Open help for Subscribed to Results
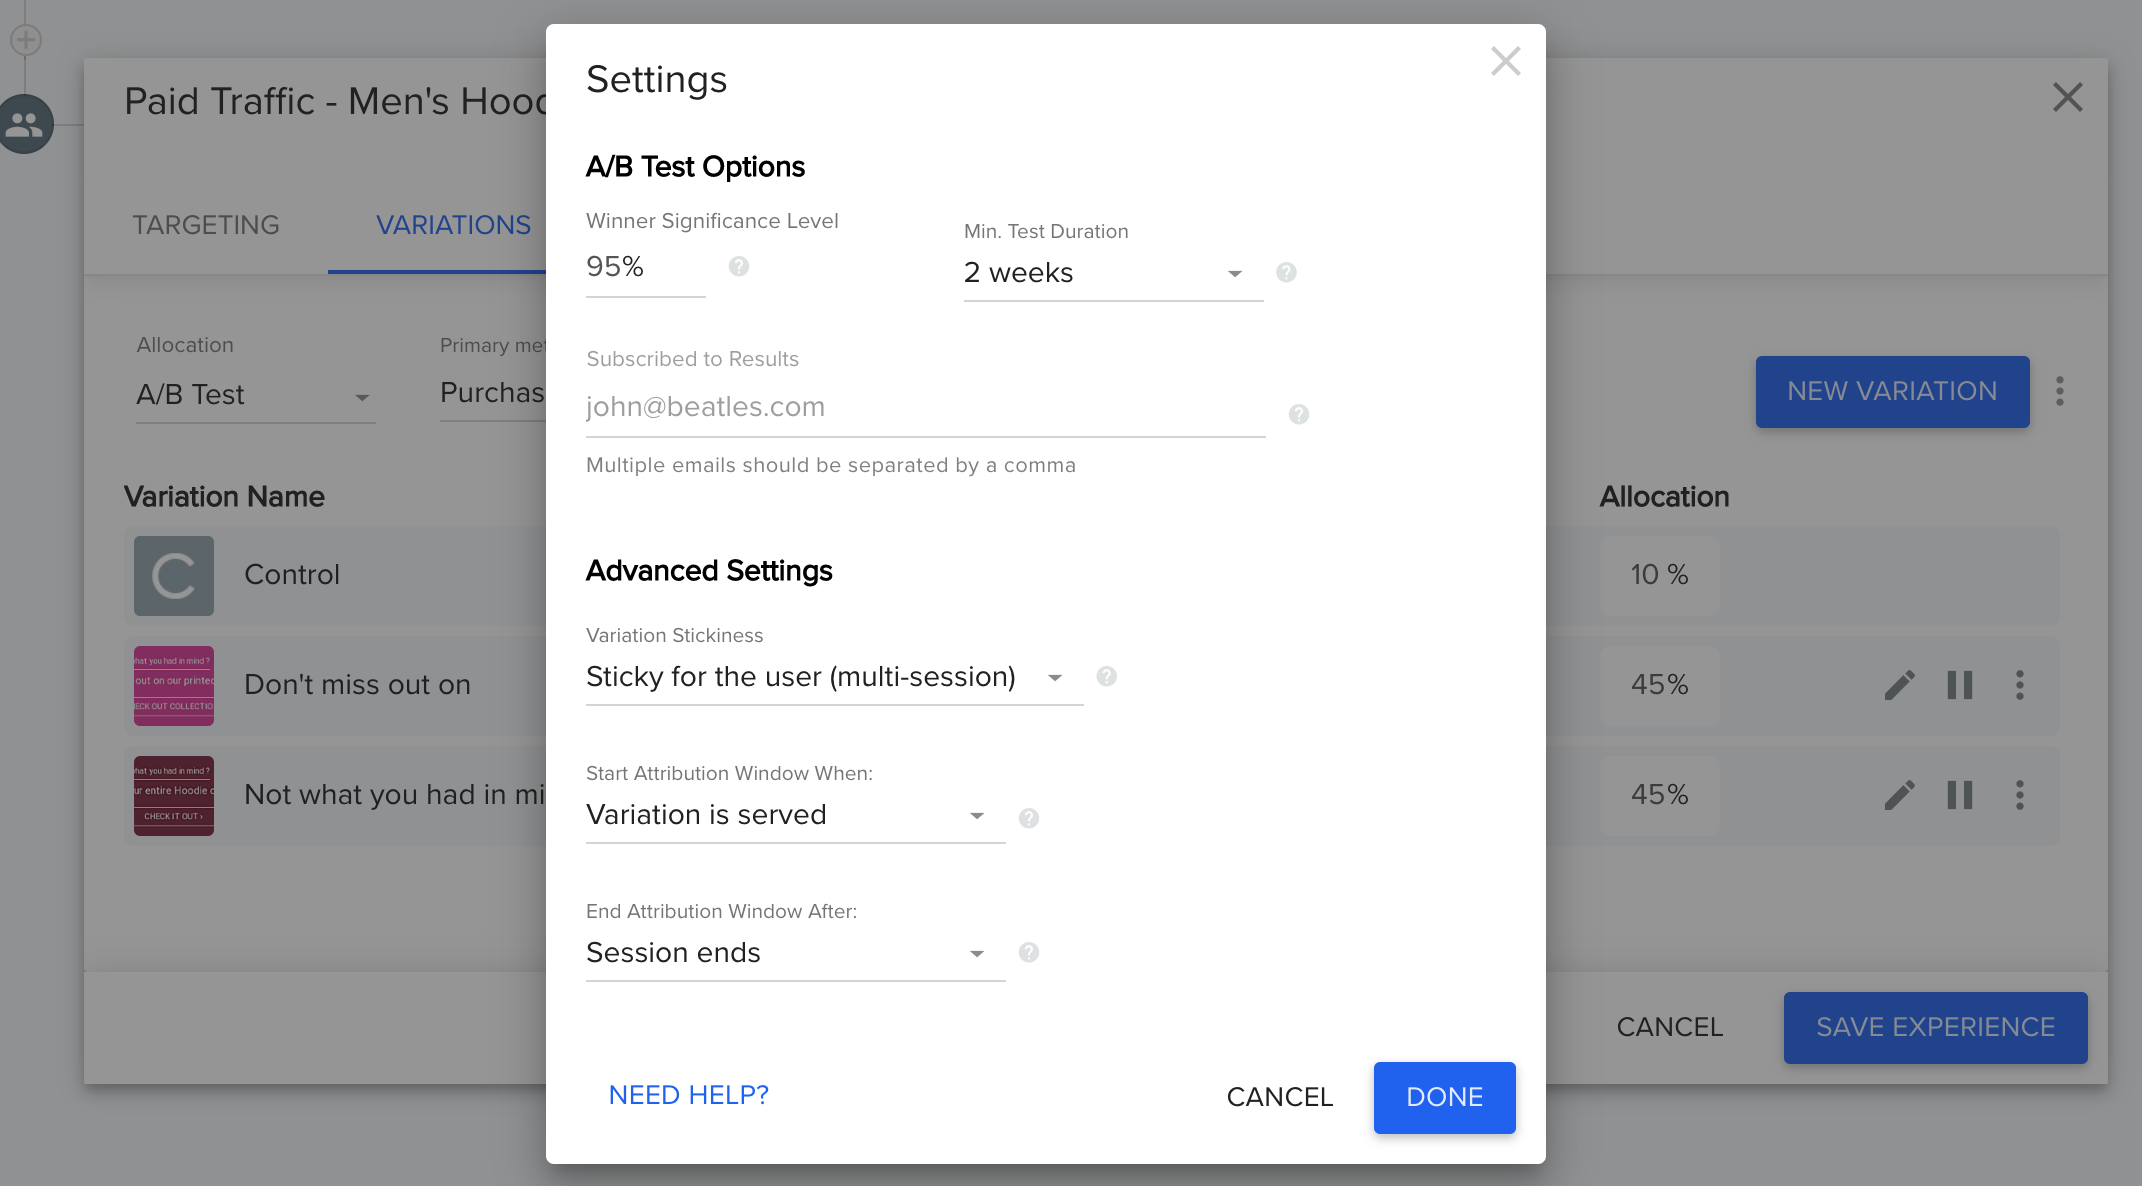 (1299, 414)
